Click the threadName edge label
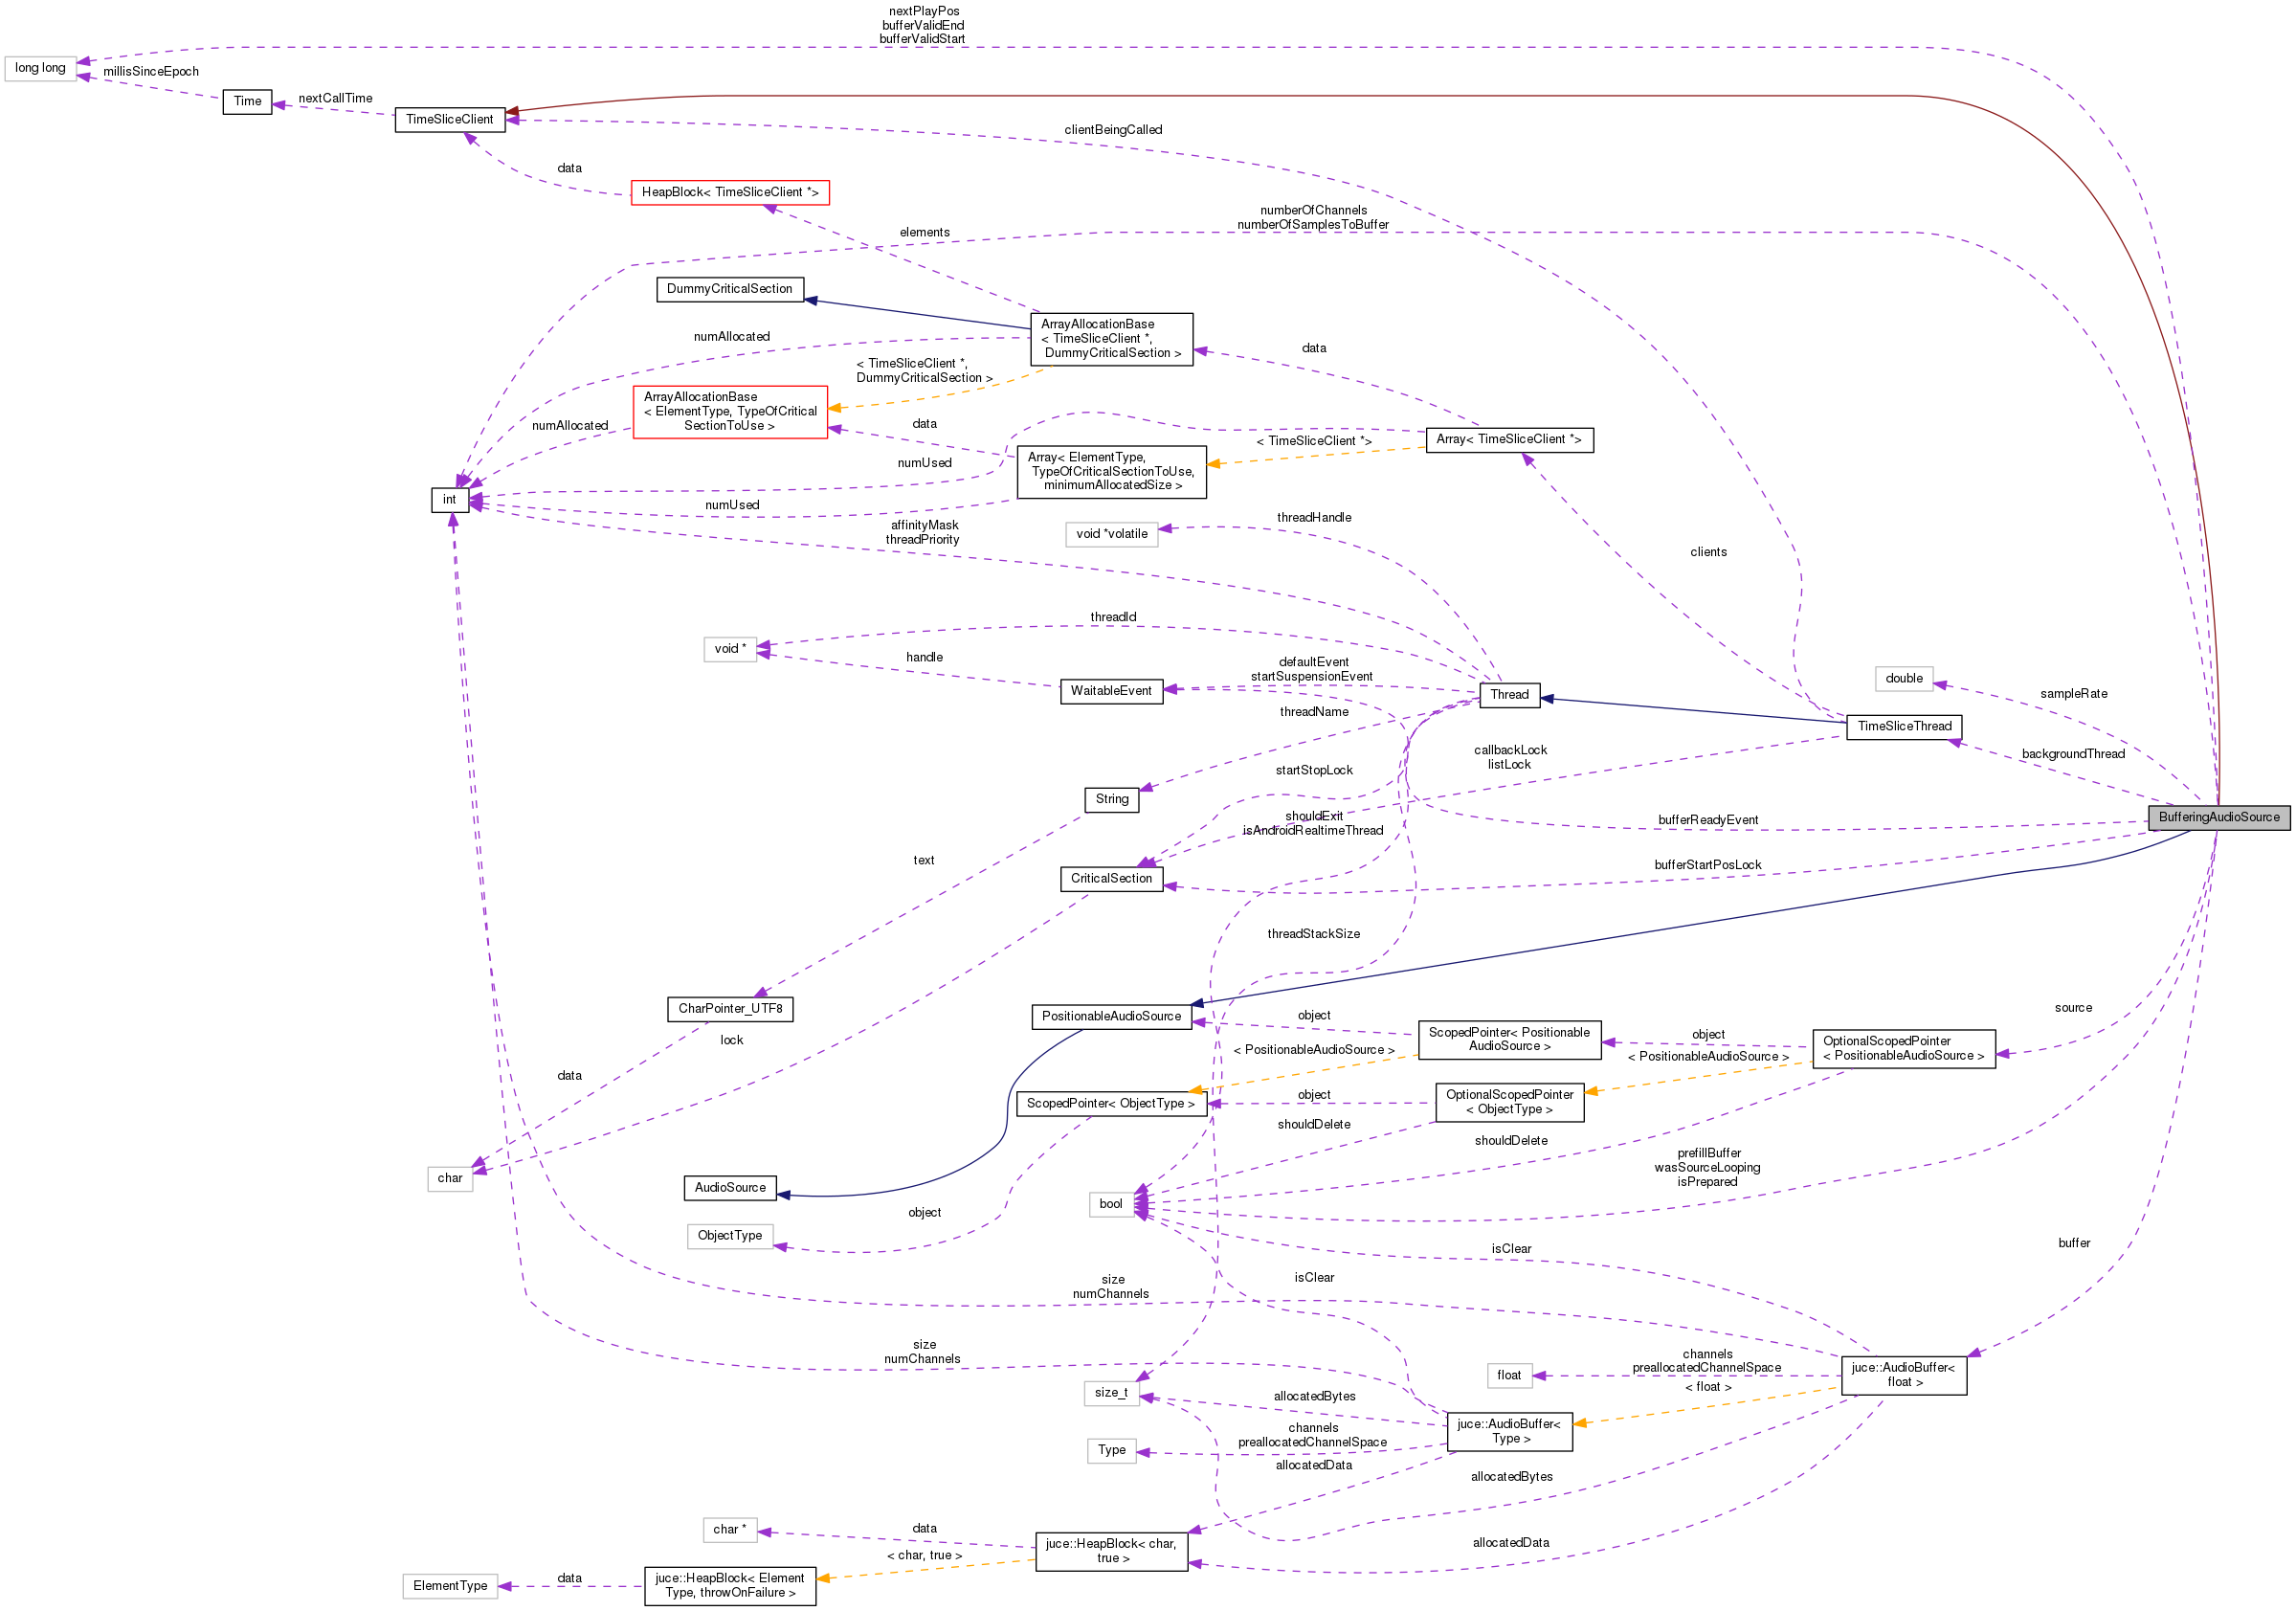 (x=1314, y=712)
